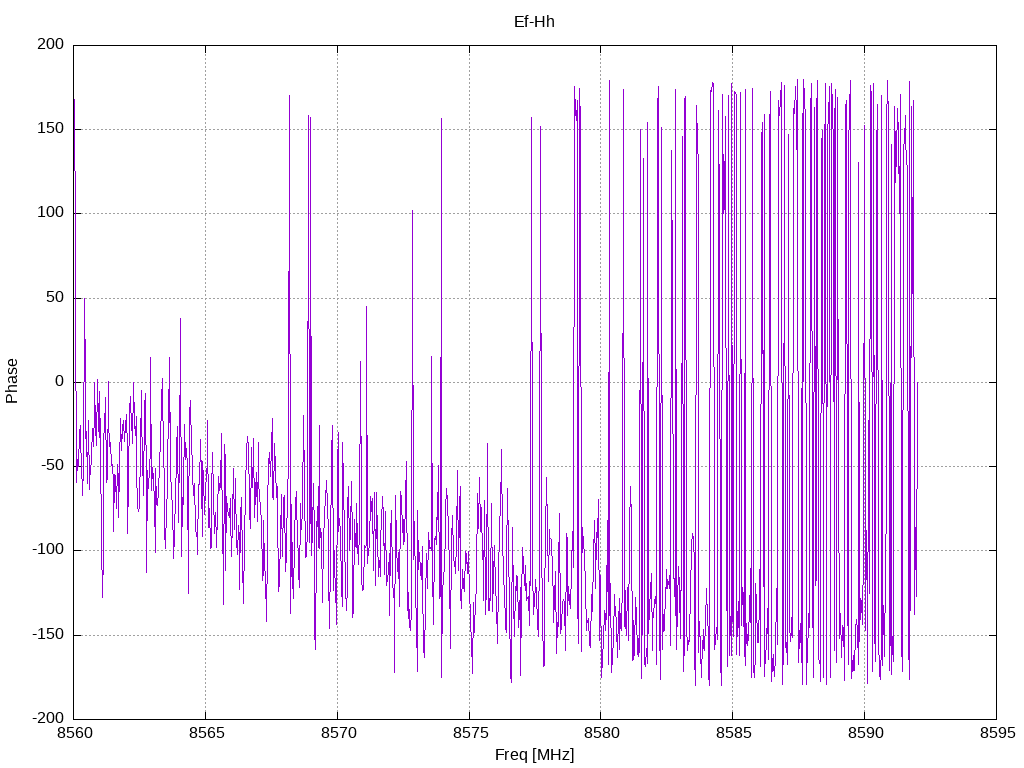Click the x-axis tick label '8570'

click(x=338, y=733)
